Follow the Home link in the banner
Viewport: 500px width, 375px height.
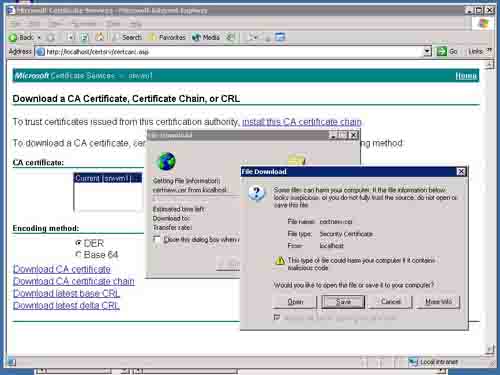click(466, 76)
